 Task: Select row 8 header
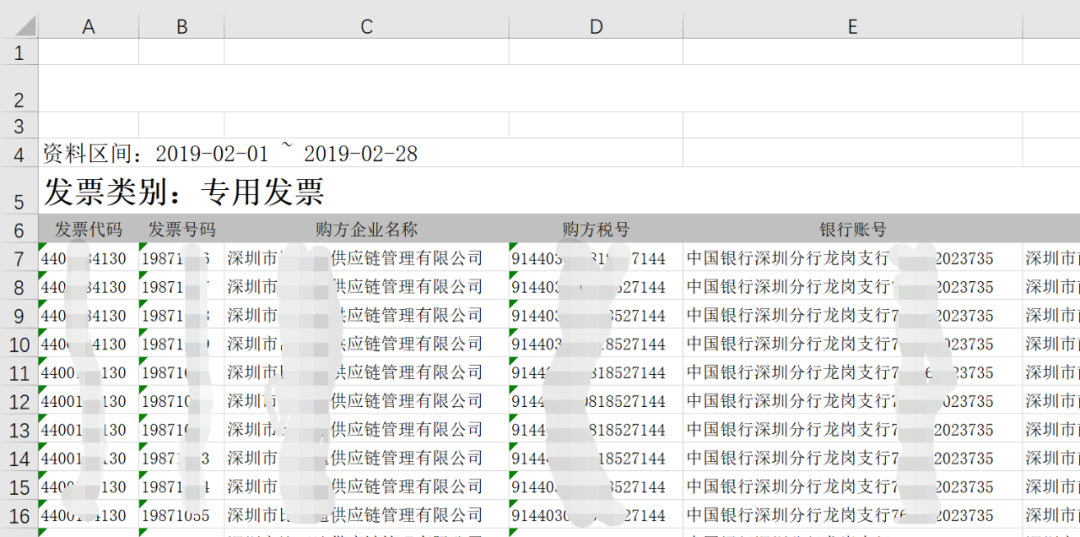coord(19,286)
